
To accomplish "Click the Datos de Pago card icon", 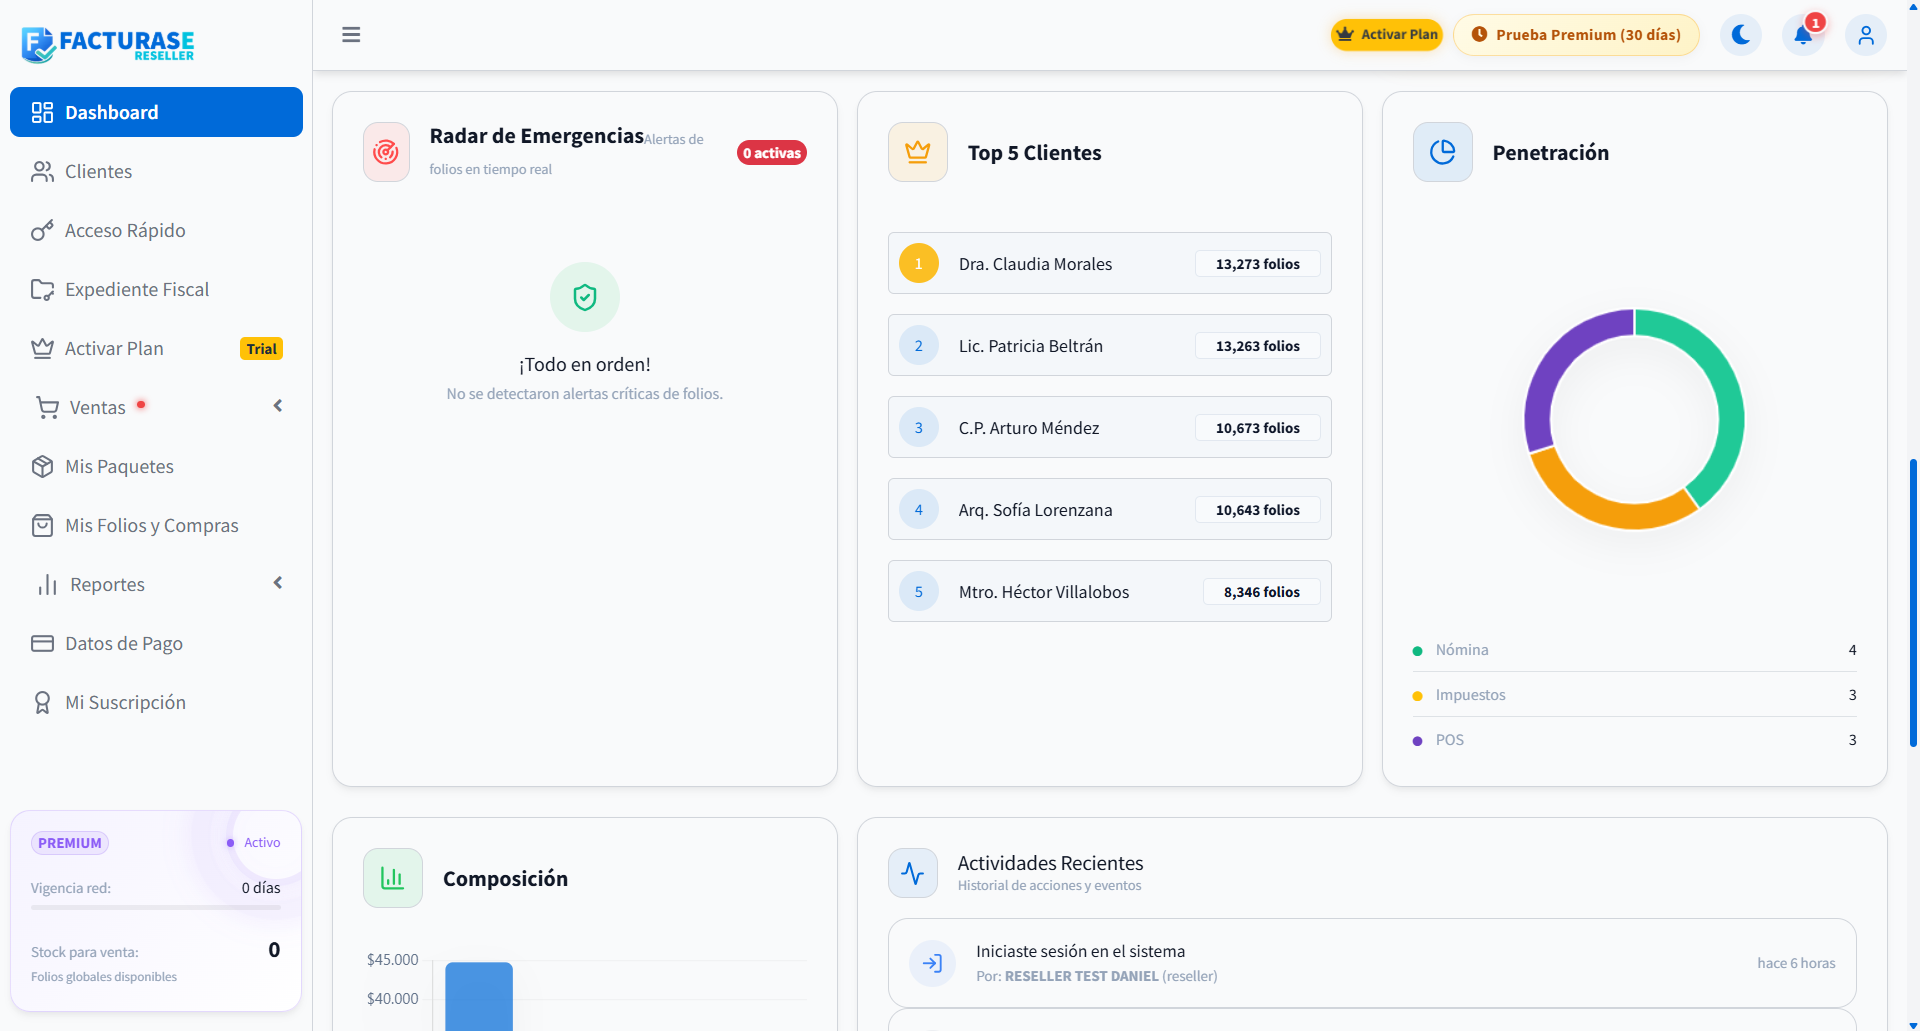I will [42, 644].
